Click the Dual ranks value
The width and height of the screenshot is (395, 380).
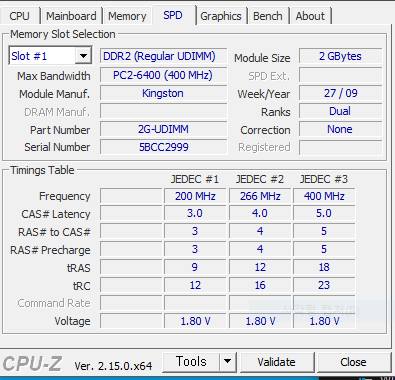pyautogui.click(x=340, y=111)
